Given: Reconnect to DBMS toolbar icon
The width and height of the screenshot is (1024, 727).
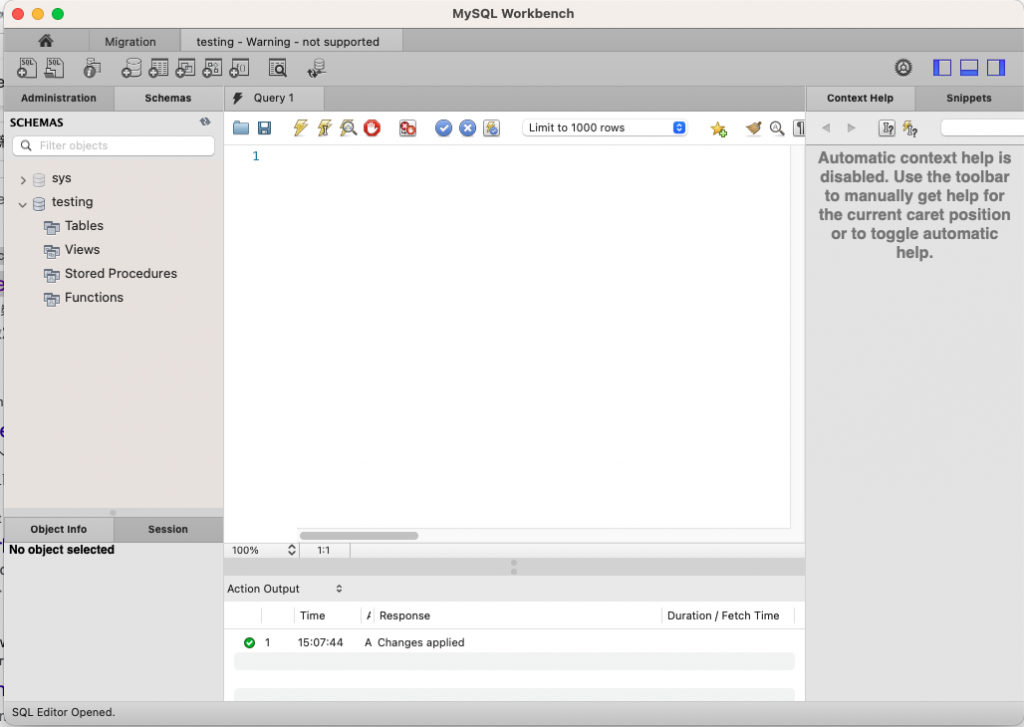Looking at the screenshot, I should [x=317, y=68].
